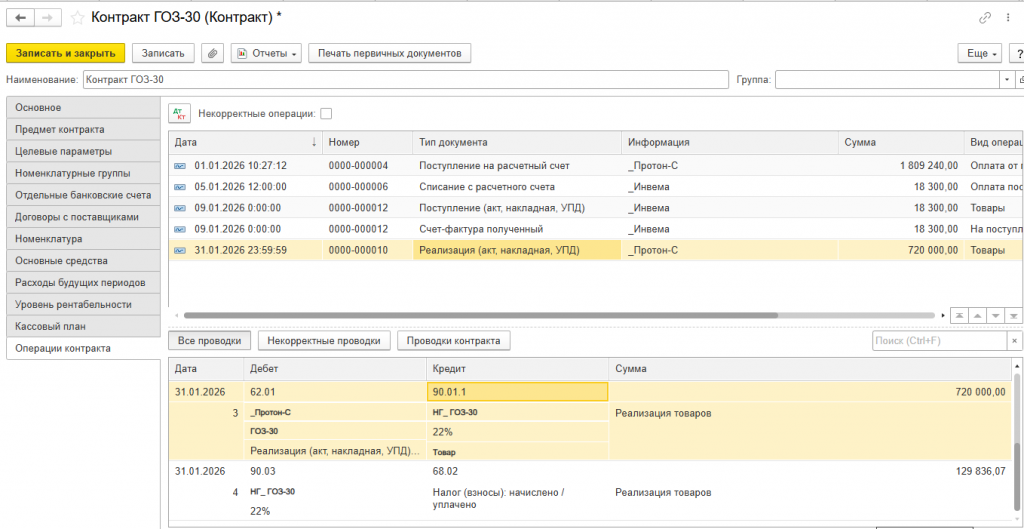1024x529 pixels.
Task: Select Поступление (акт, накладная, УПД) row
Action: (x=596, y=208)
